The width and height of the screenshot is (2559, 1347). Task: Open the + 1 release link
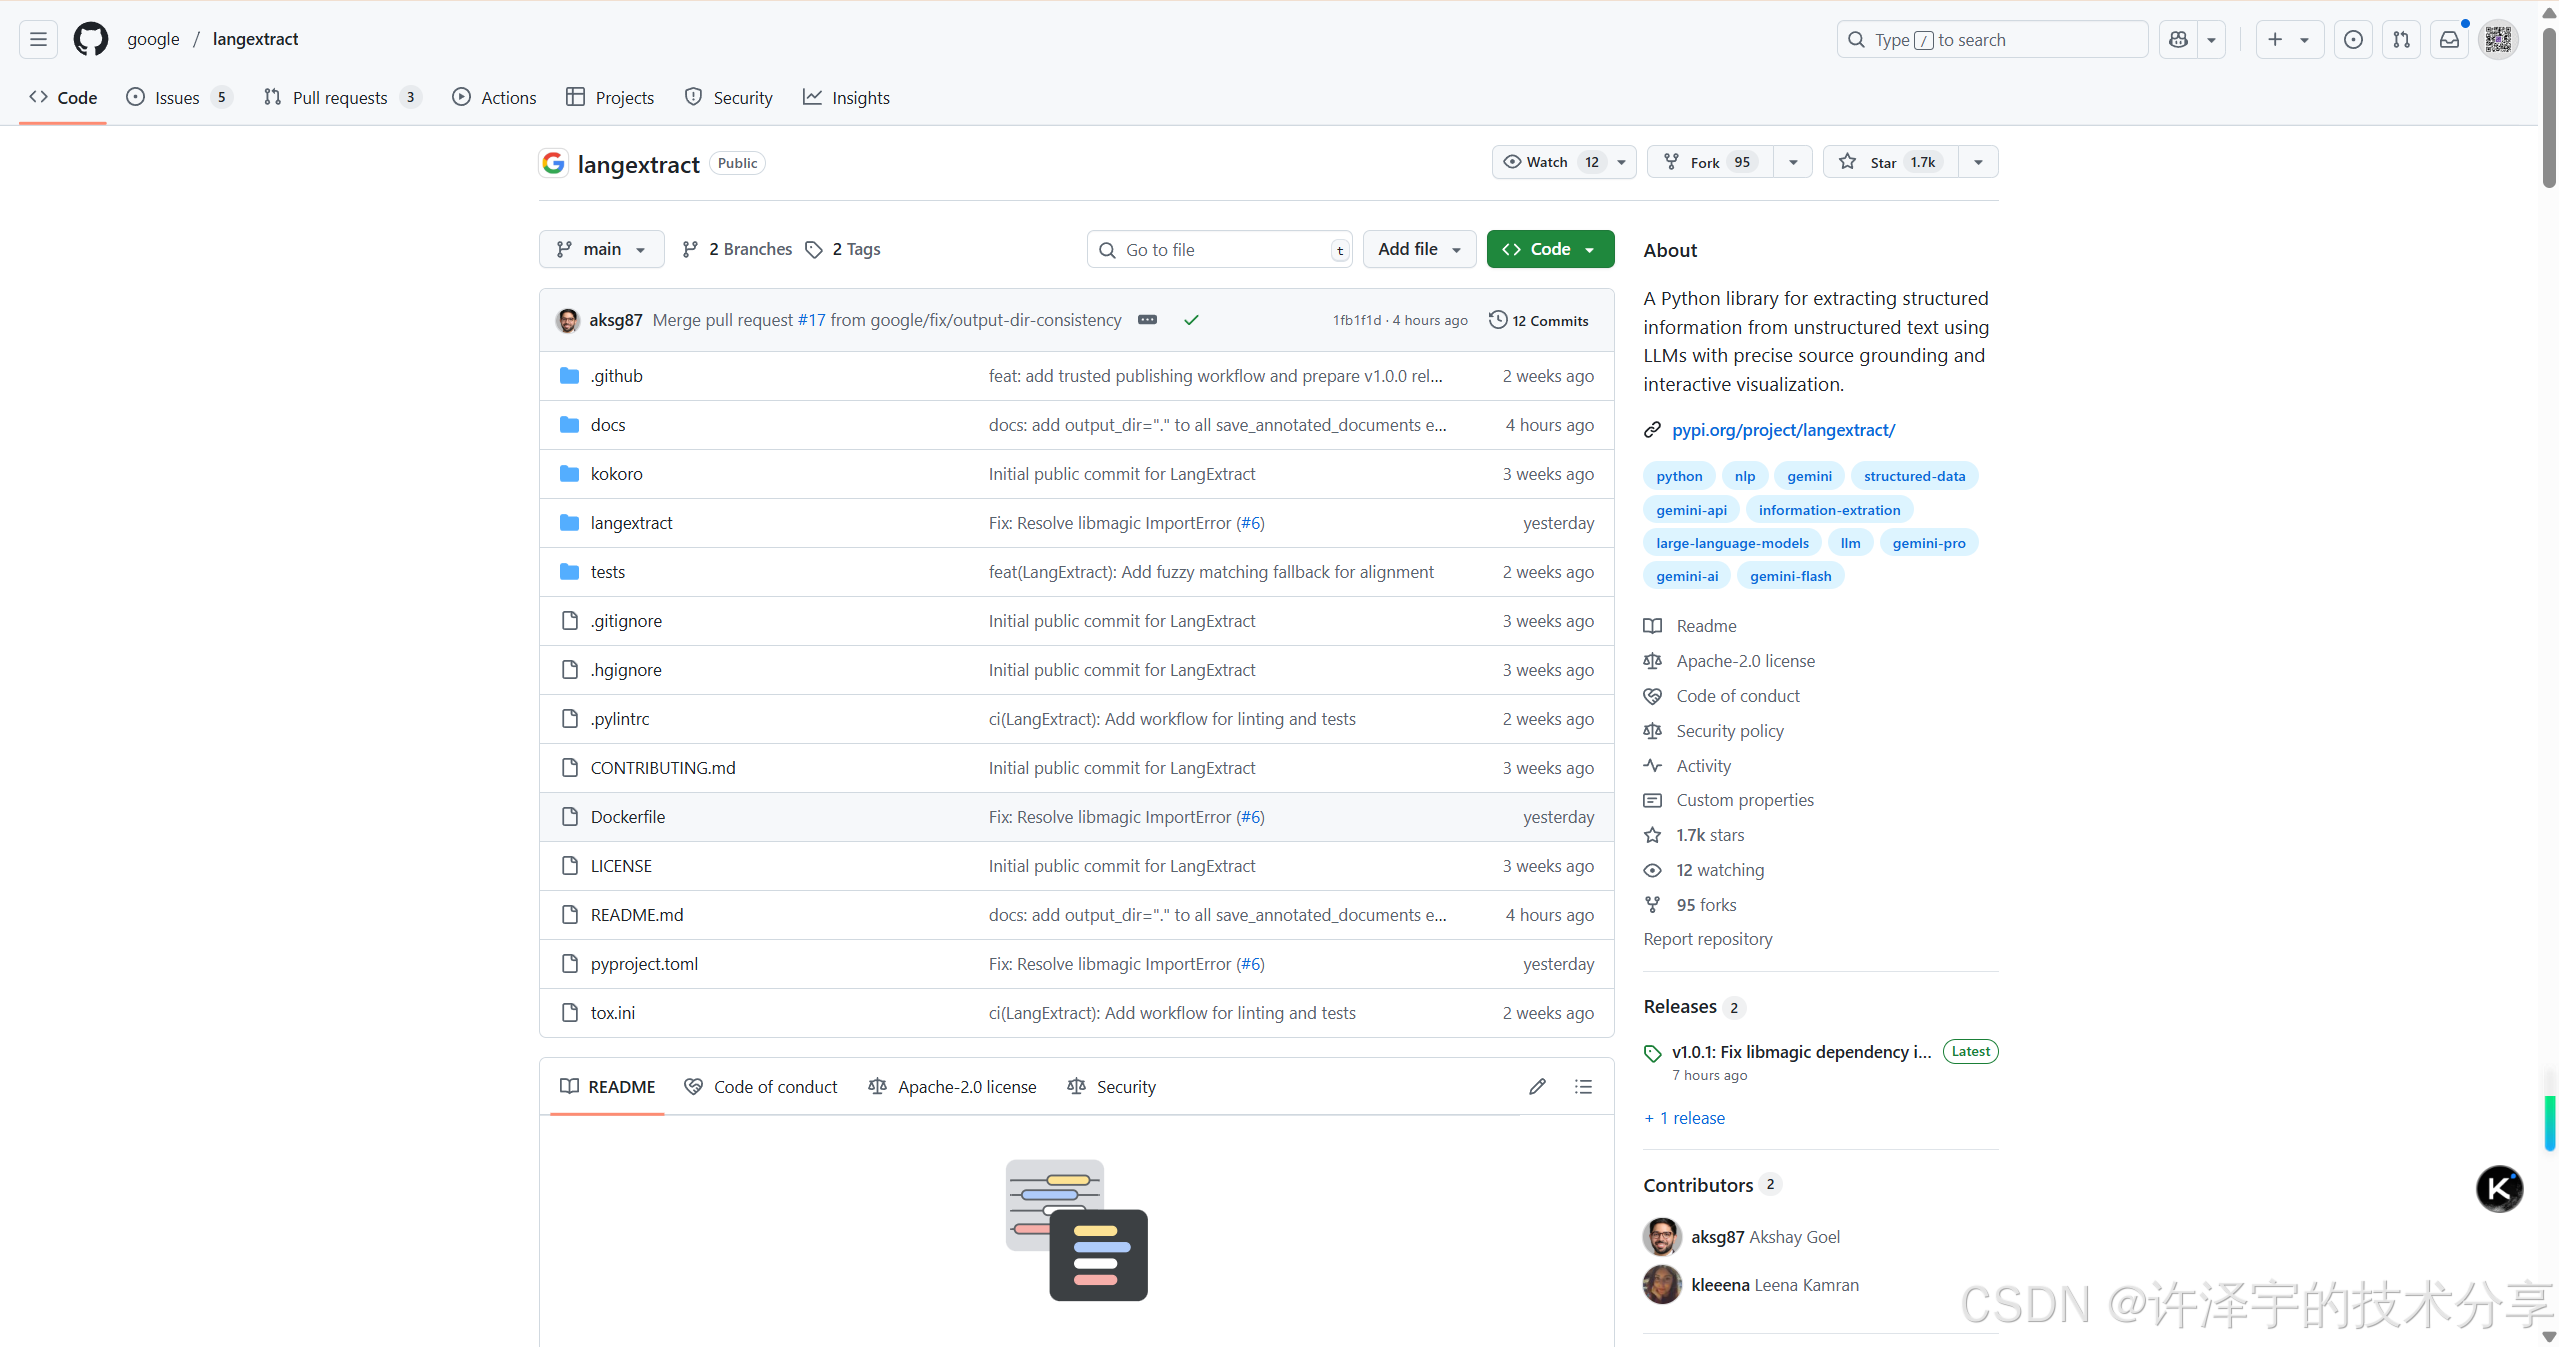coord(1684,1118)
